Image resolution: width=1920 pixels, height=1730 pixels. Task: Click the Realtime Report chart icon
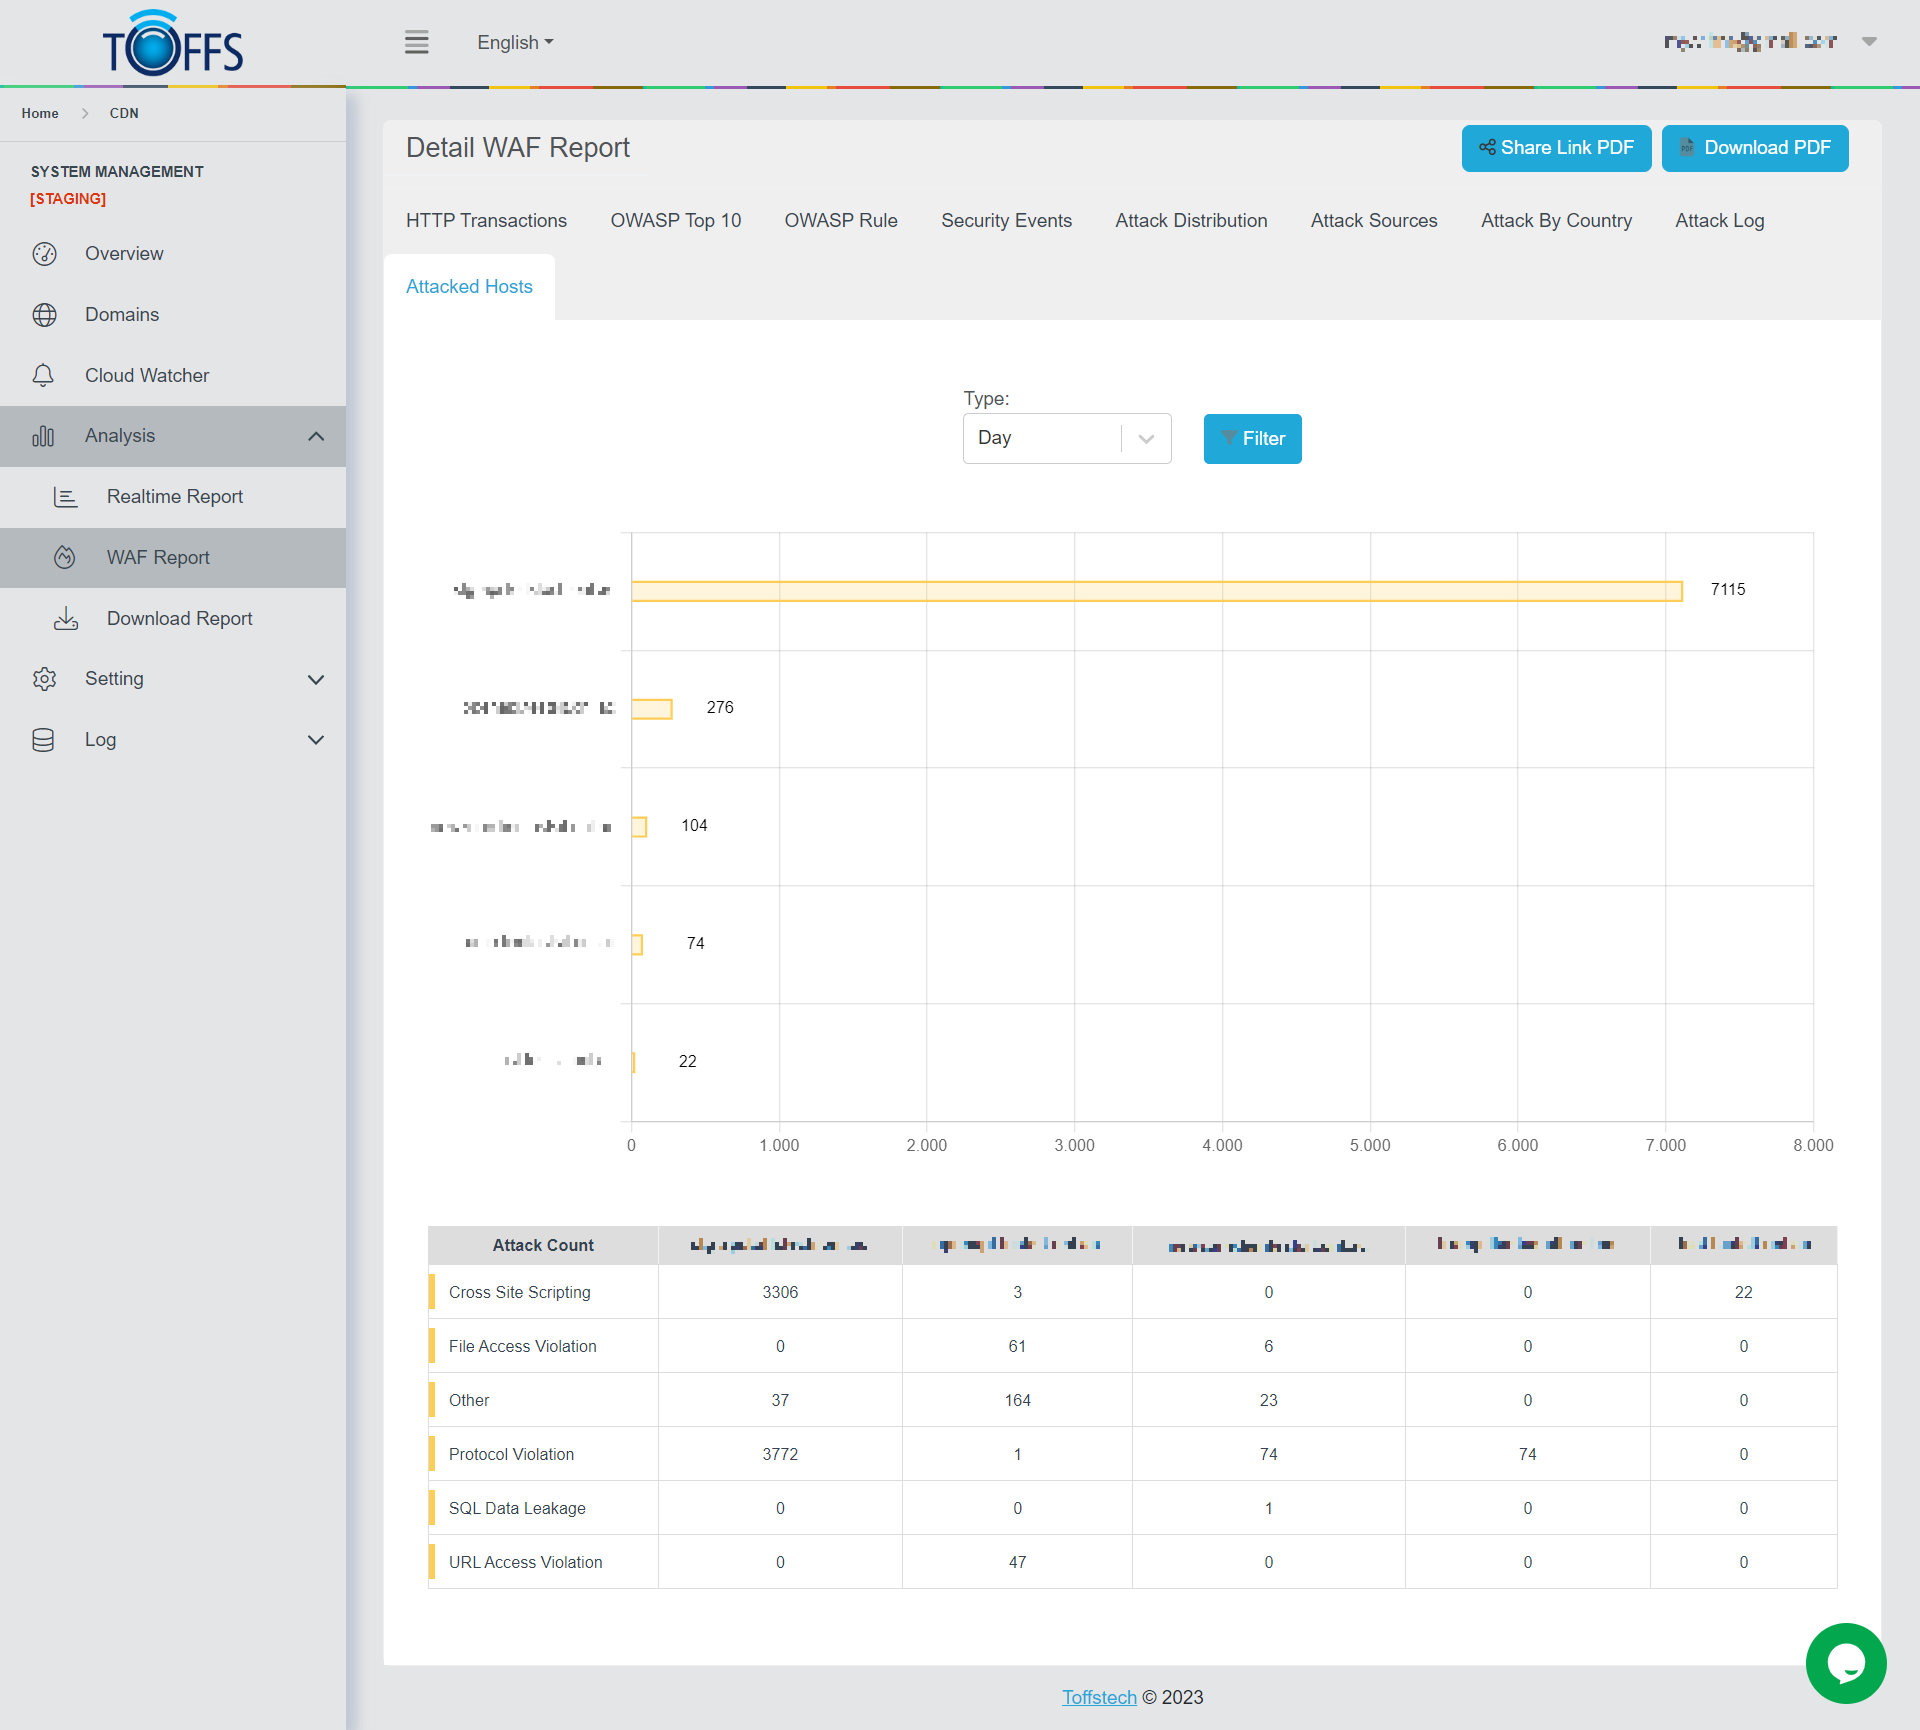point(65,497)
